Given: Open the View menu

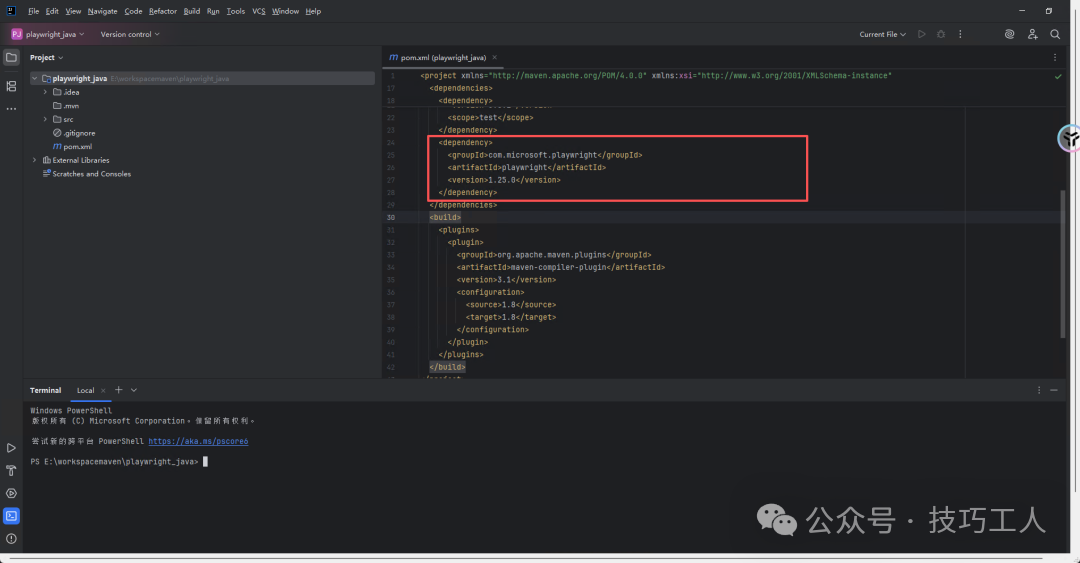Looking at the screenshot, I should point(73,11).
